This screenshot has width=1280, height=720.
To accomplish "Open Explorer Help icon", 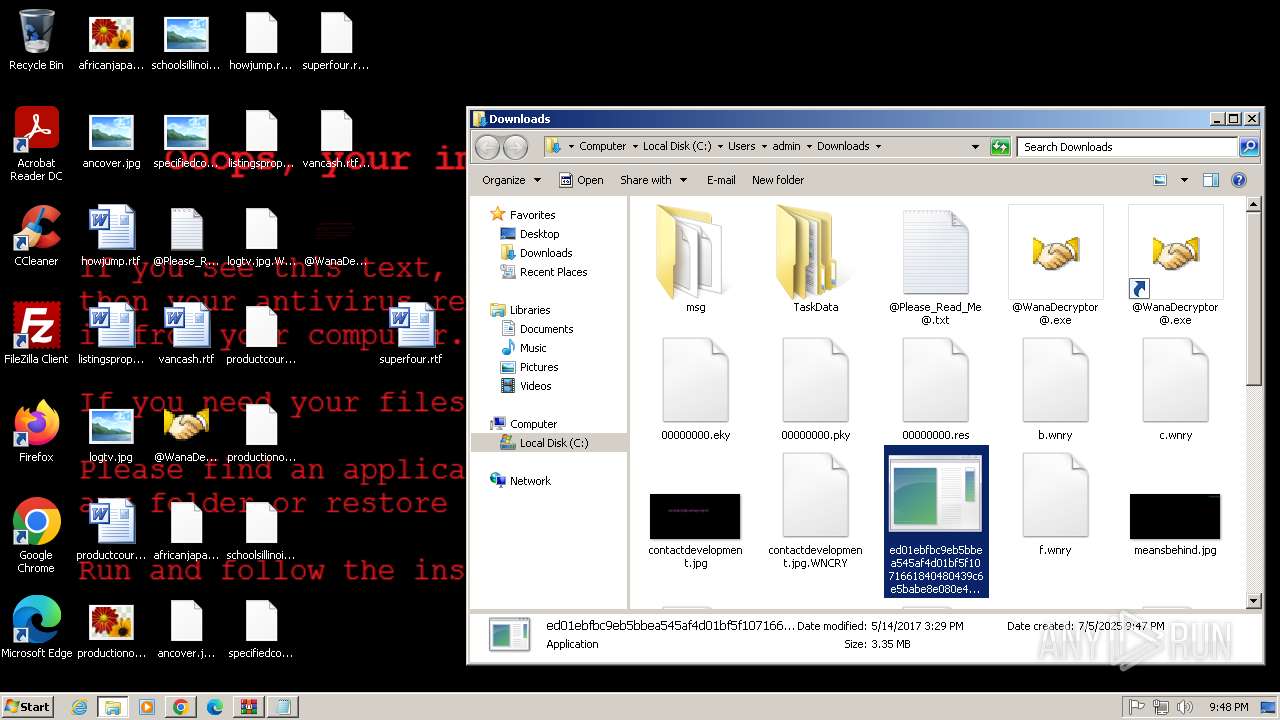I will click(x=1239, y=180).
